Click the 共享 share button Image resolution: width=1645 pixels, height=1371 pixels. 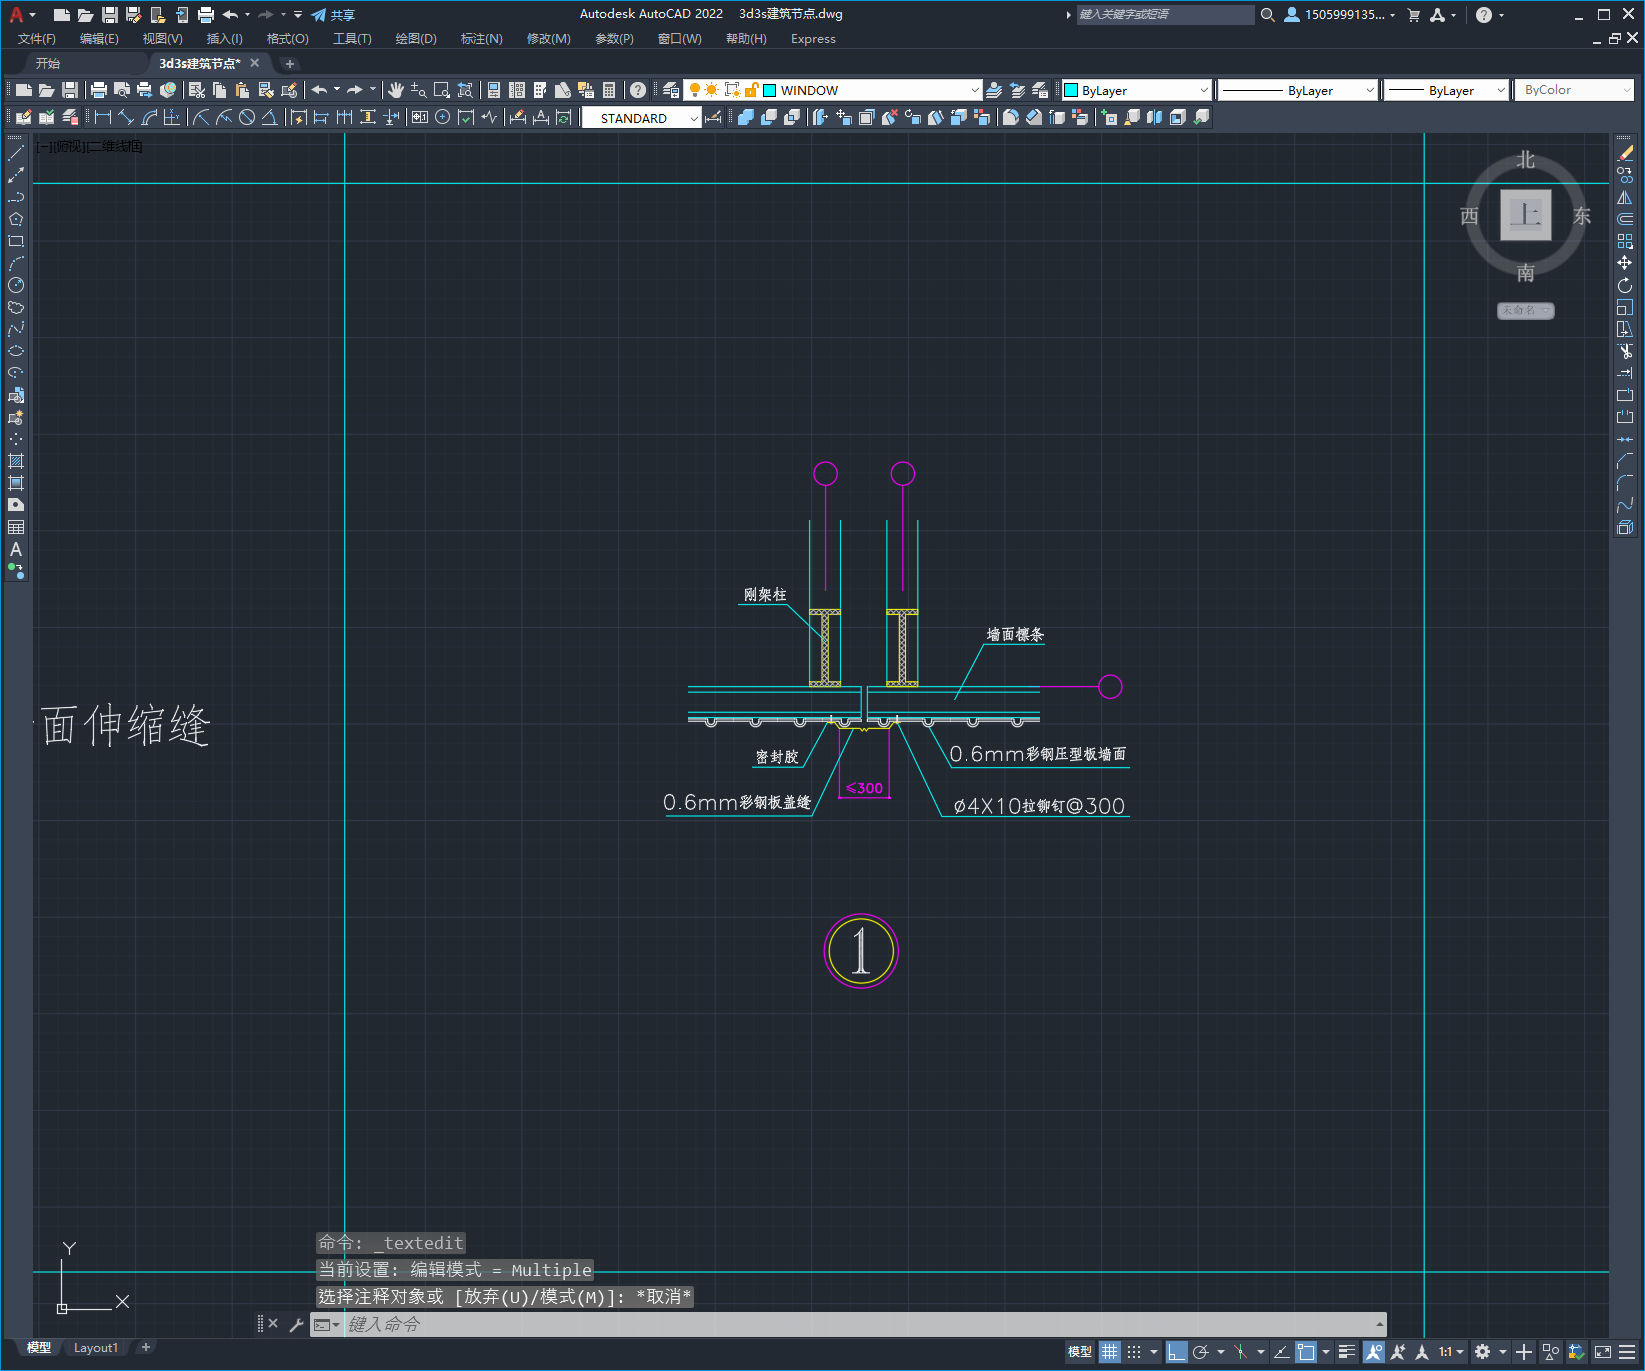[333, 15]
